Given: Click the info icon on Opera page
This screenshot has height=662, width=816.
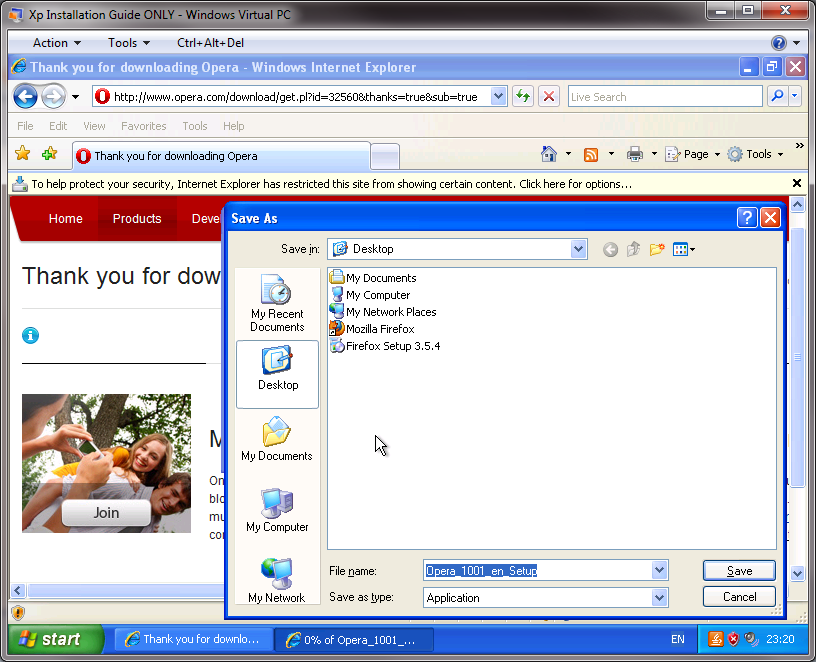Looking at the screenshot, I should click(30, 336).
